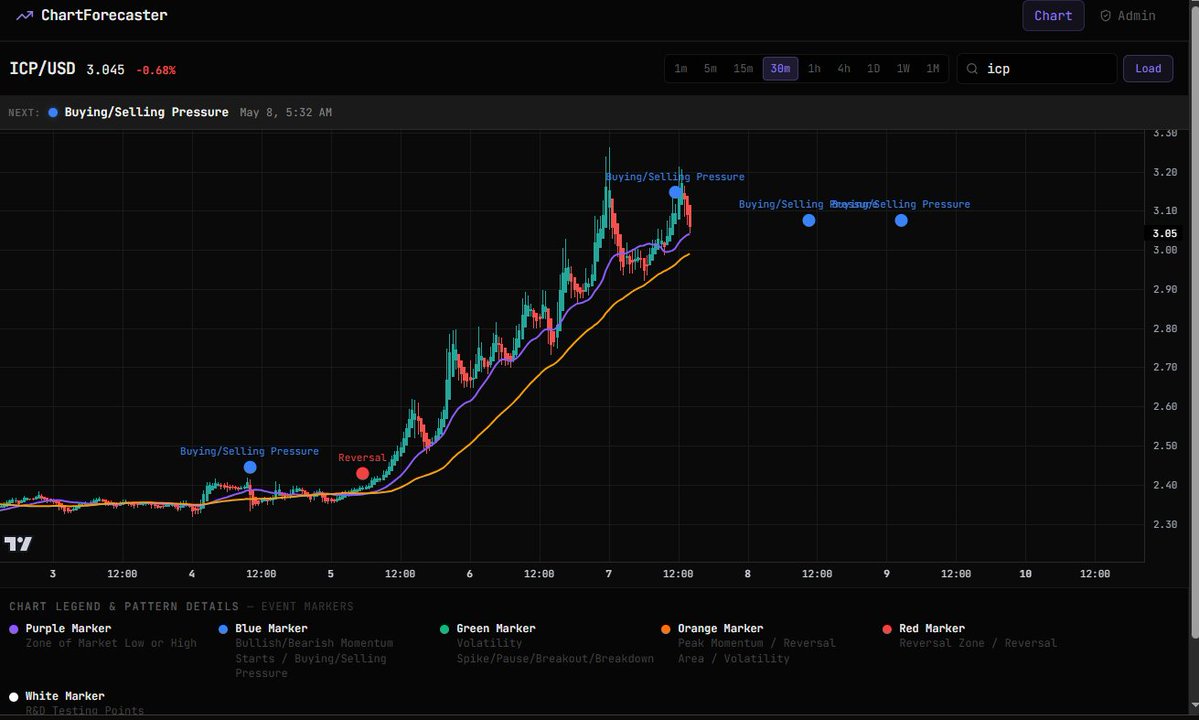Click the May 8, 5:32 AM timestamp
This screenshot has width=1199, height=720.
tap(286, 112)
